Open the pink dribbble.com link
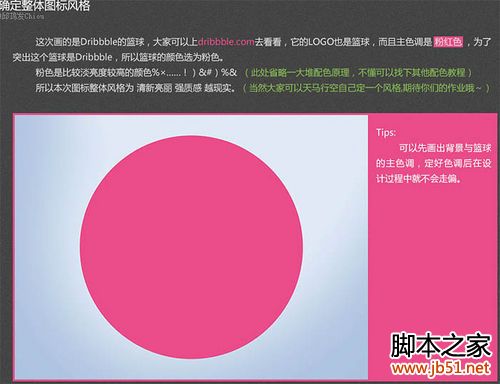The height and width of the screenshot is (384, 500). (226, 42)
